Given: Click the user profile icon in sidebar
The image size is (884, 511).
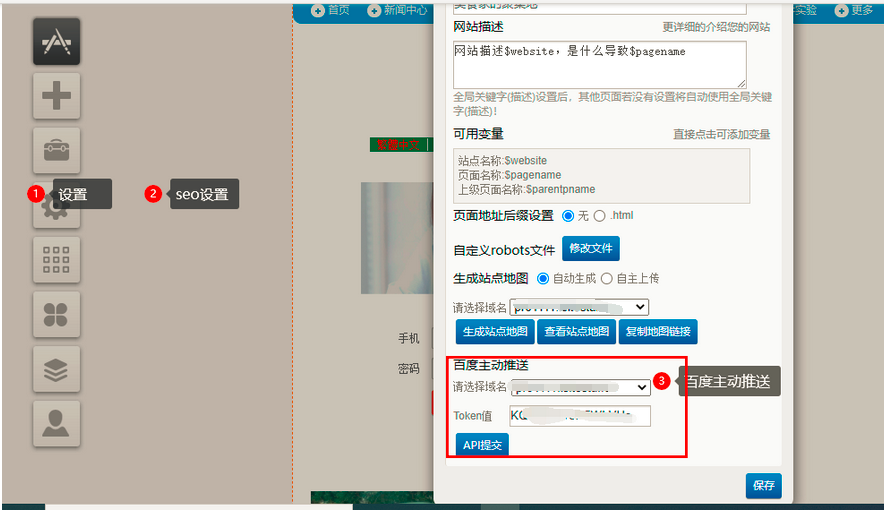Looking at the screenshot, I should (56, 424).
